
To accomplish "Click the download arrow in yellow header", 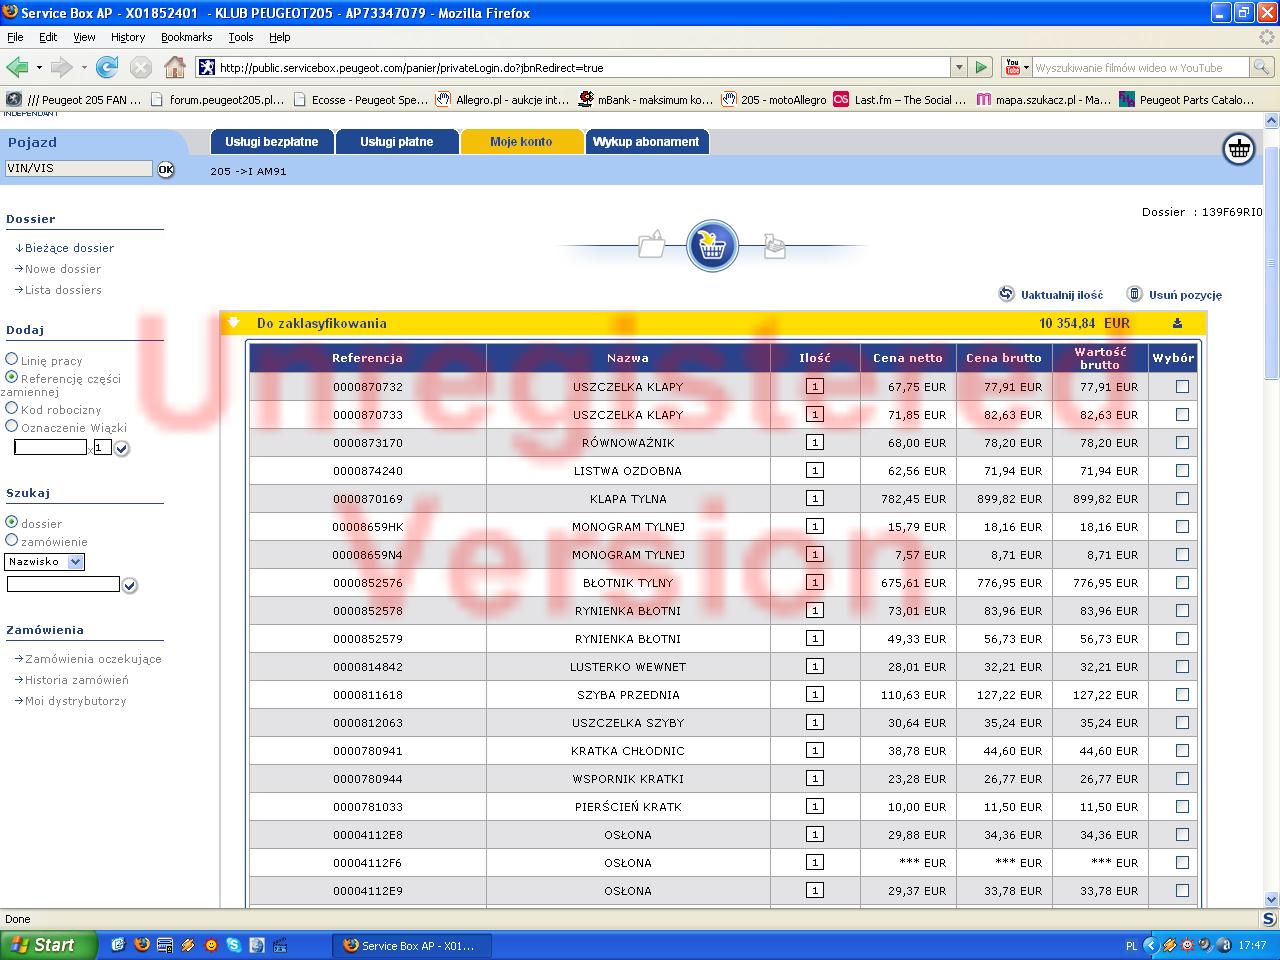I will coord(1177,323).
